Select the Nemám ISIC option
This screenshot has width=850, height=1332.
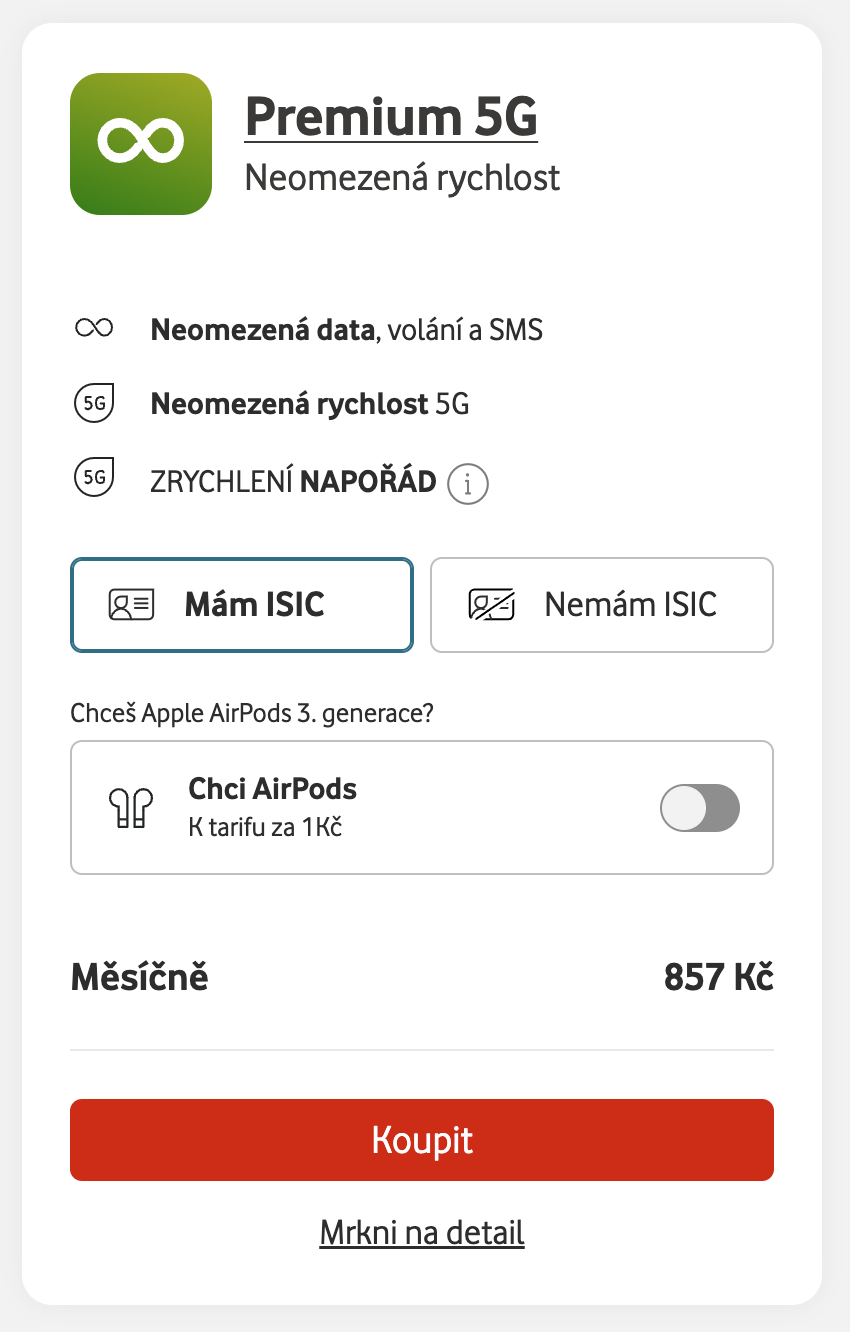(601, 605)
